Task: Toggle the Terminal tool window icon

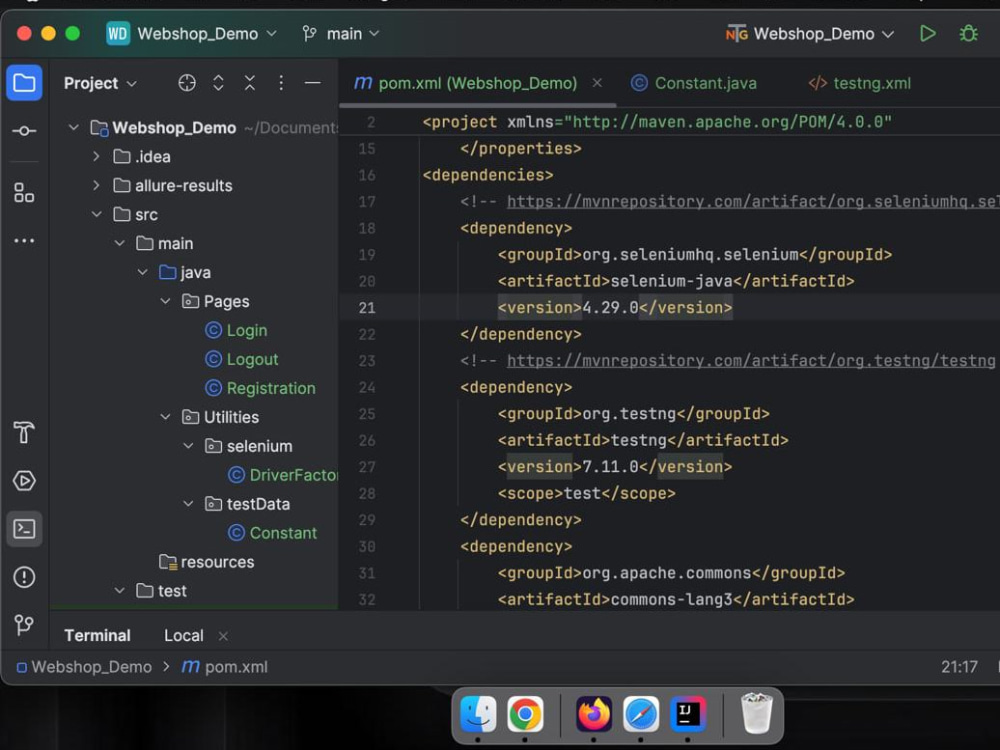Action: (x=24, y=529)
